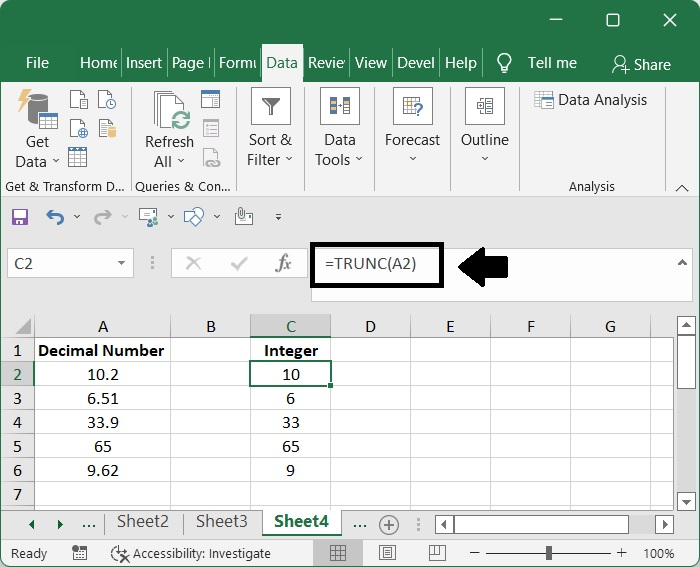The image size is (700, 567).
Task: Click the Undo arrow icon
Action: point(55,216)
